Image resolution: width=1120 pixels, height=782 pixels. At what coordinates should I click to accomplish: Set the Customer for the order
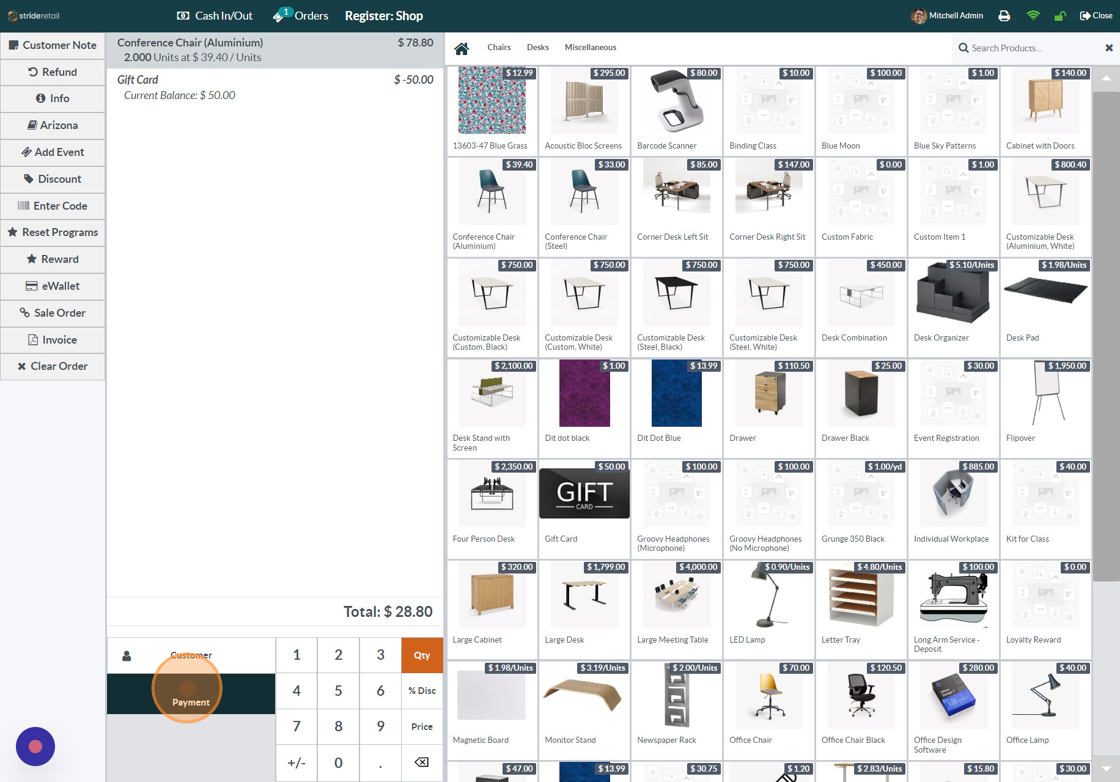point(191,656)
